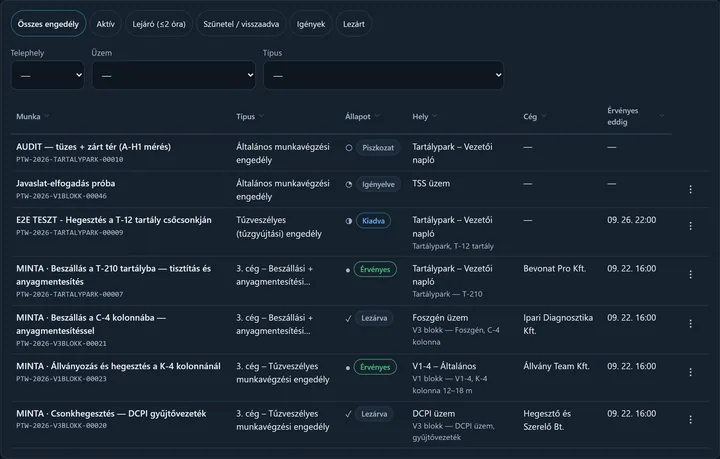Sort by the Hely column arrow

point(434,116)
